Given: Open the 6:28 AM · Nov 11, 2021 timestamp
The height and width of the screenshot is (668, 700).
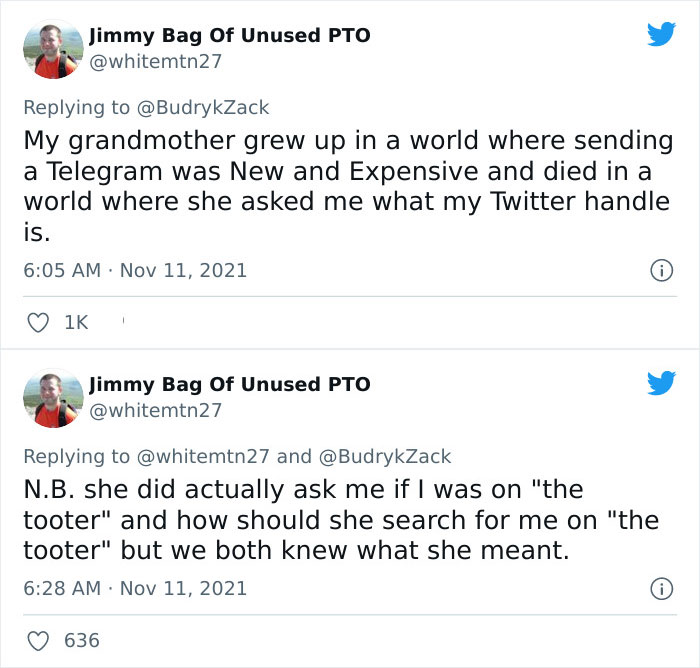Looking at the screenshot, I should coord(135,588).
